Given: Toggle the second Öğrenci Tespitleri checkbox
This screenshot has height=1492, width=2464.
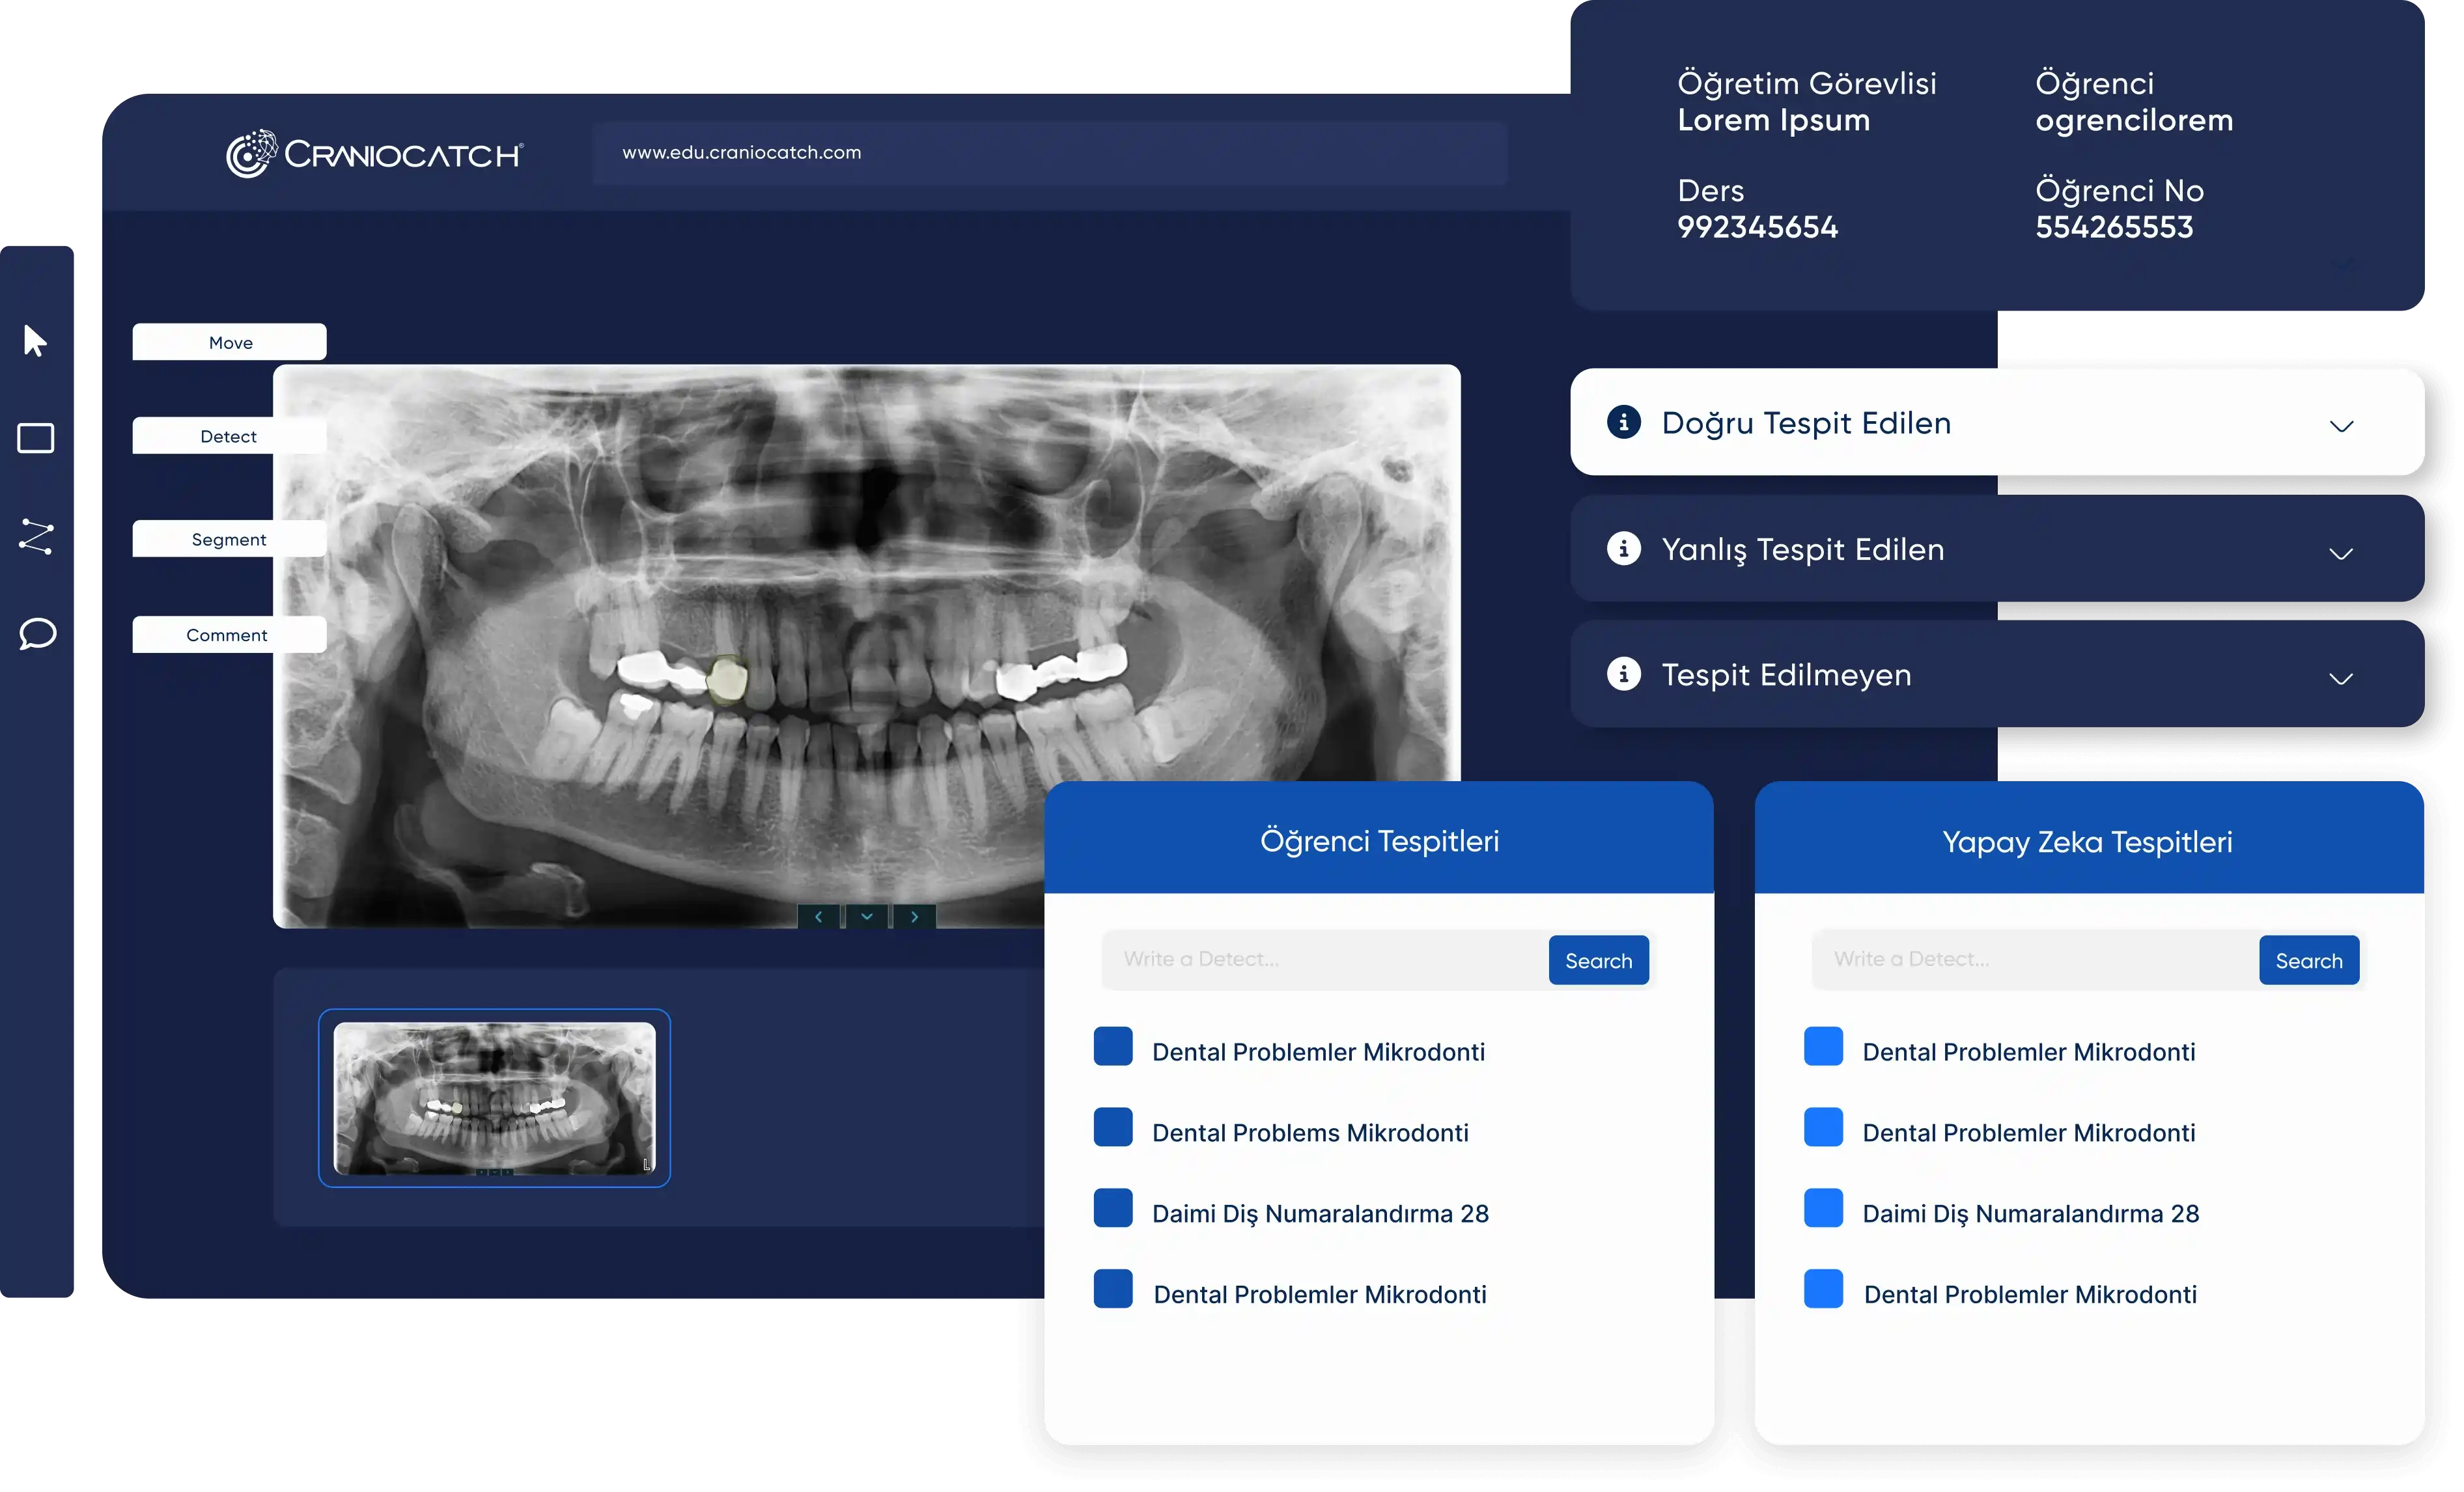Looking at the screenshot, I should click(x=1112, y=1131).
